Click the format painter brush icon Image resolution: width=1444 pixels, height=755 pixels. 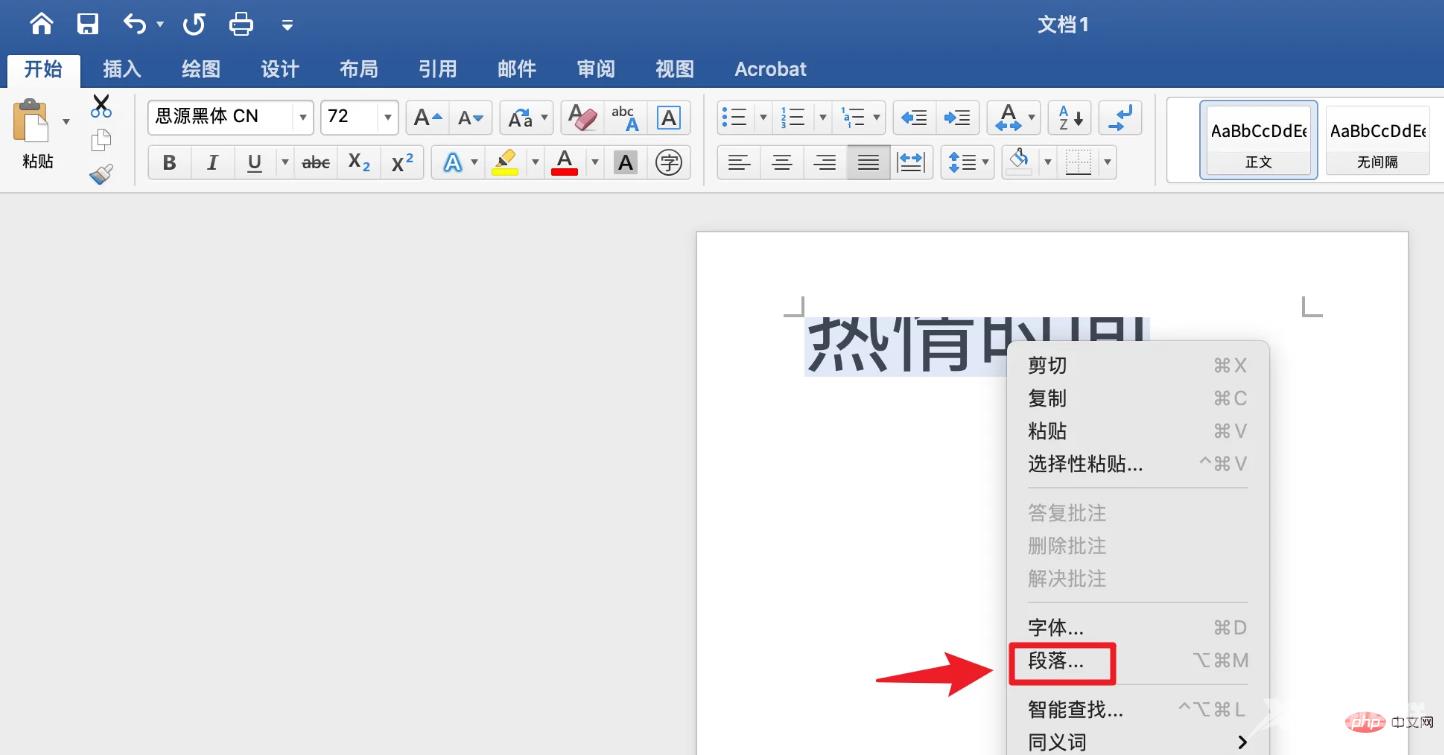[101, 175]
